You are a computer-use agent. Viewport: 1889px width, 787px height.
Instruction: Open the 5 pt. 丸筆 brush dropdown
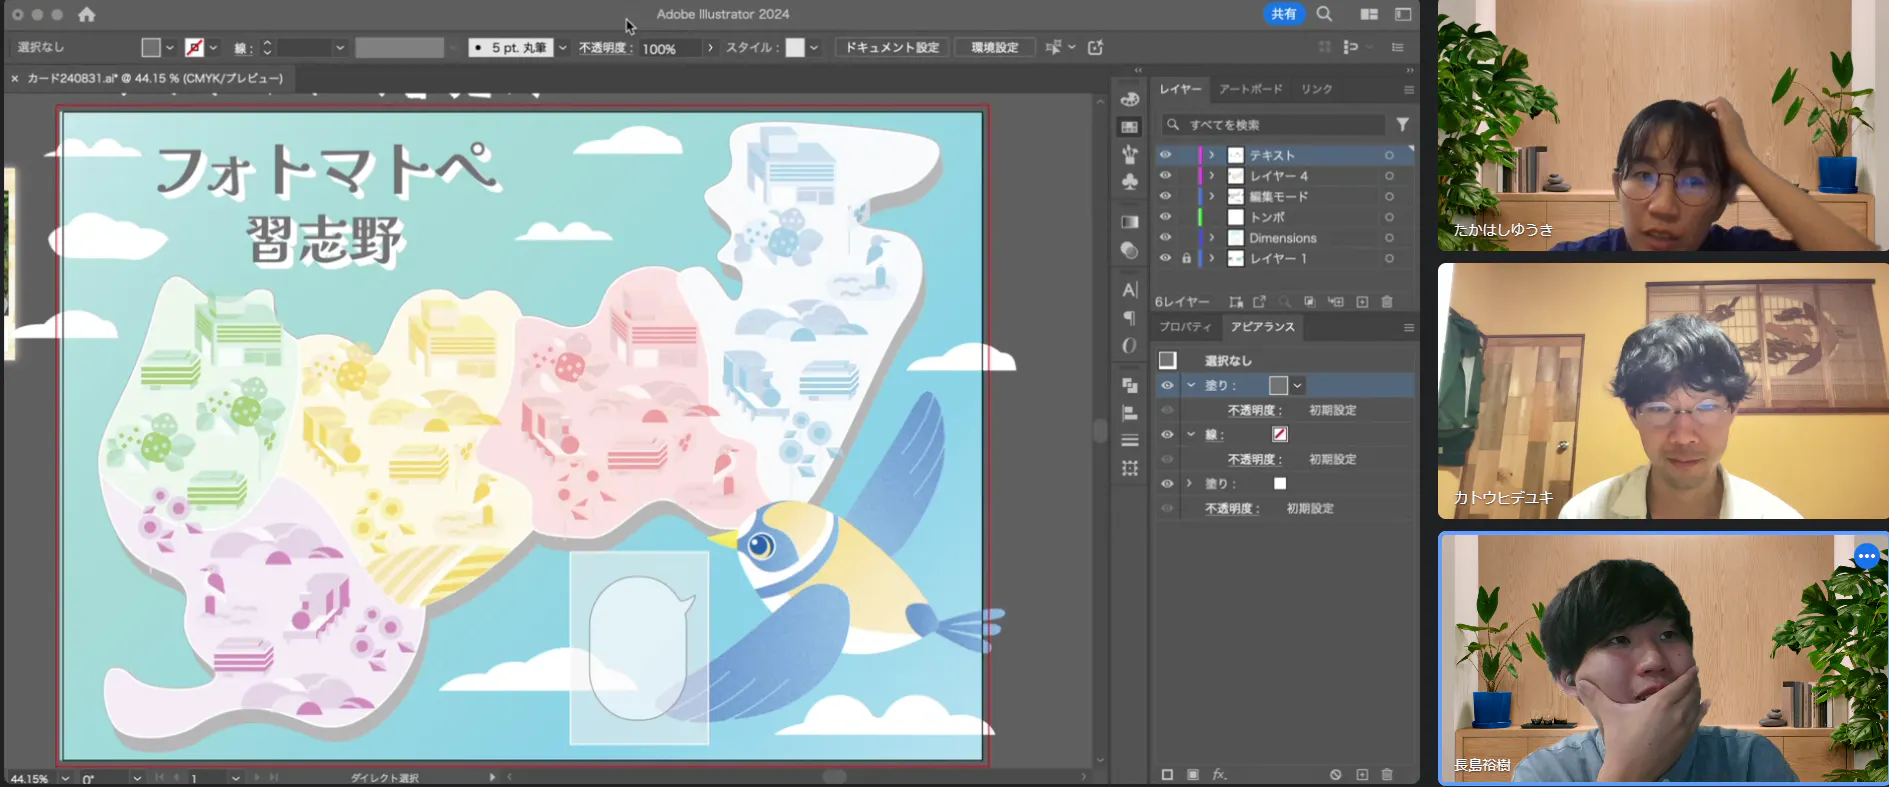pyautogui.click(x=563, y=48)
